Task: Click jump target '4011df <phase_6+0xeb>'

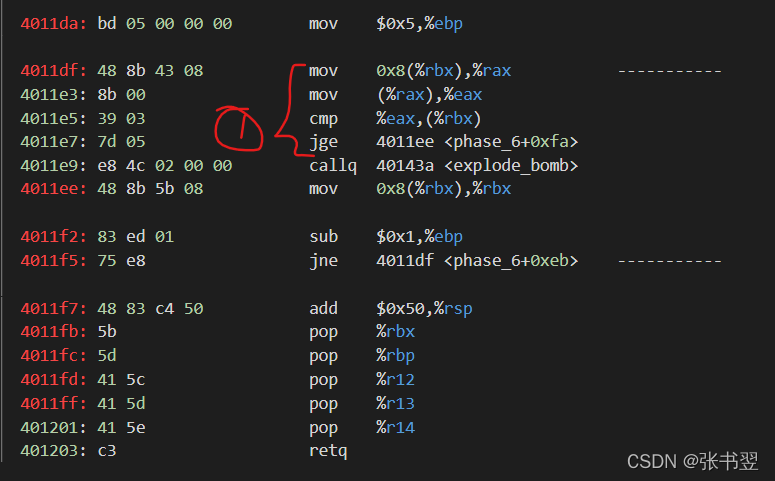Action: click(477, 261)
